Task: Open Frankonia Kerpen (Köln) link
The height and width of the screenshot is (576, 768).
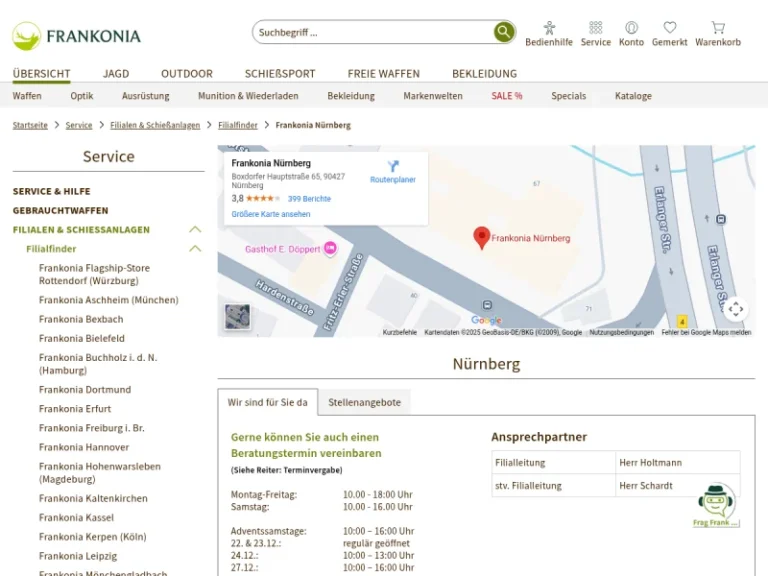Action: pos(93,536)
